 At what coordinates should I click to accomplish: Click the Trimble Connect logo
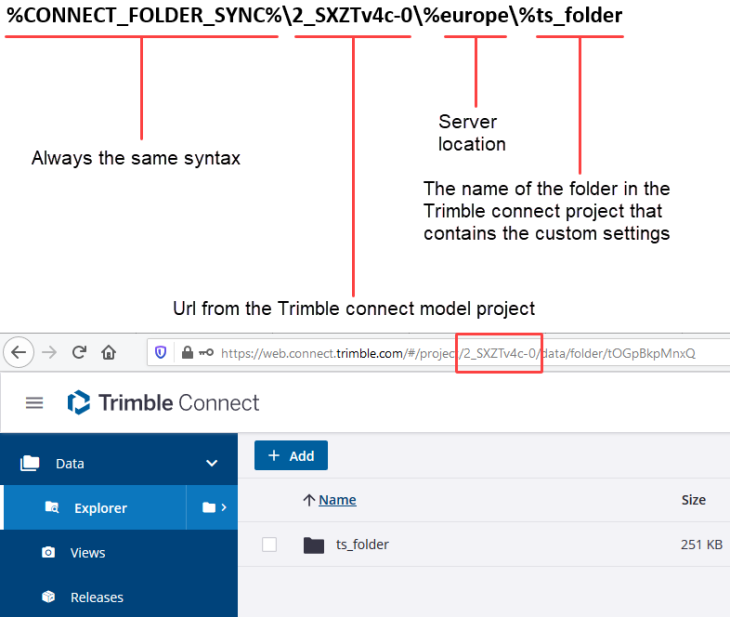(79, 402)
